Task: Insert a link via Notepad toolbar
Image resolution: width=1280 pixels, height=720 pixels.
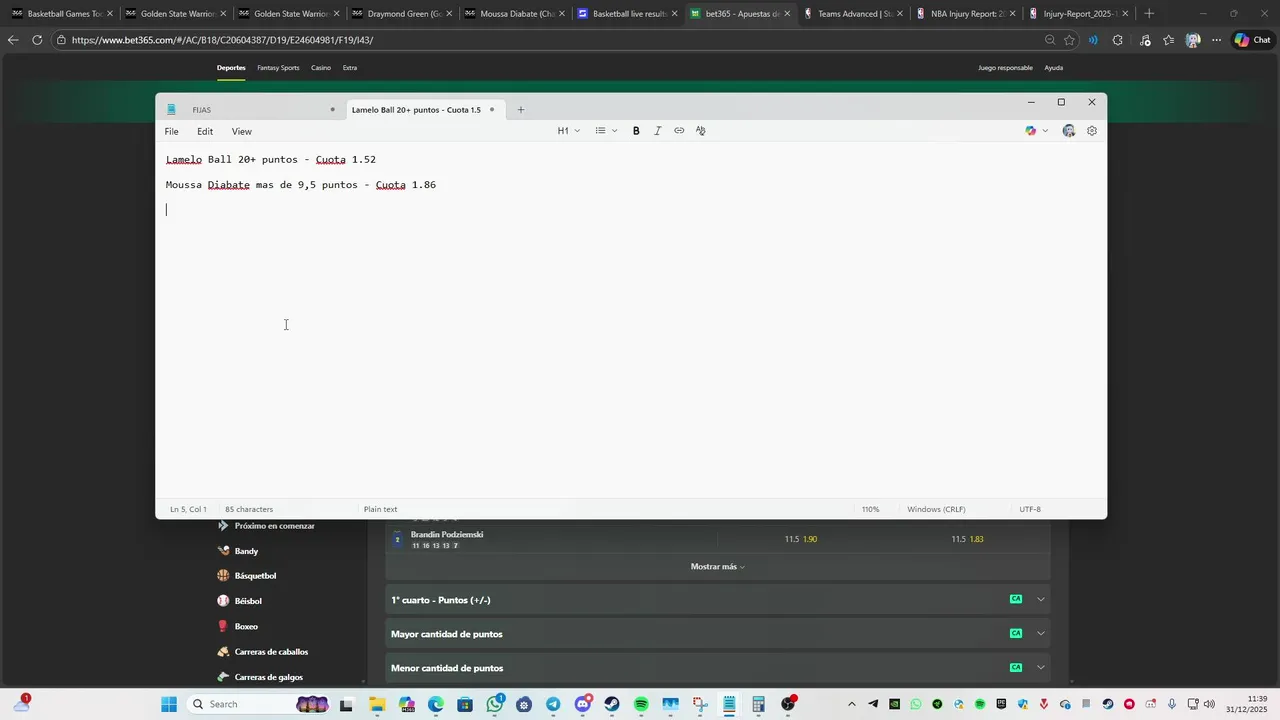Action: pyautogui.click(x=679, y=131)
